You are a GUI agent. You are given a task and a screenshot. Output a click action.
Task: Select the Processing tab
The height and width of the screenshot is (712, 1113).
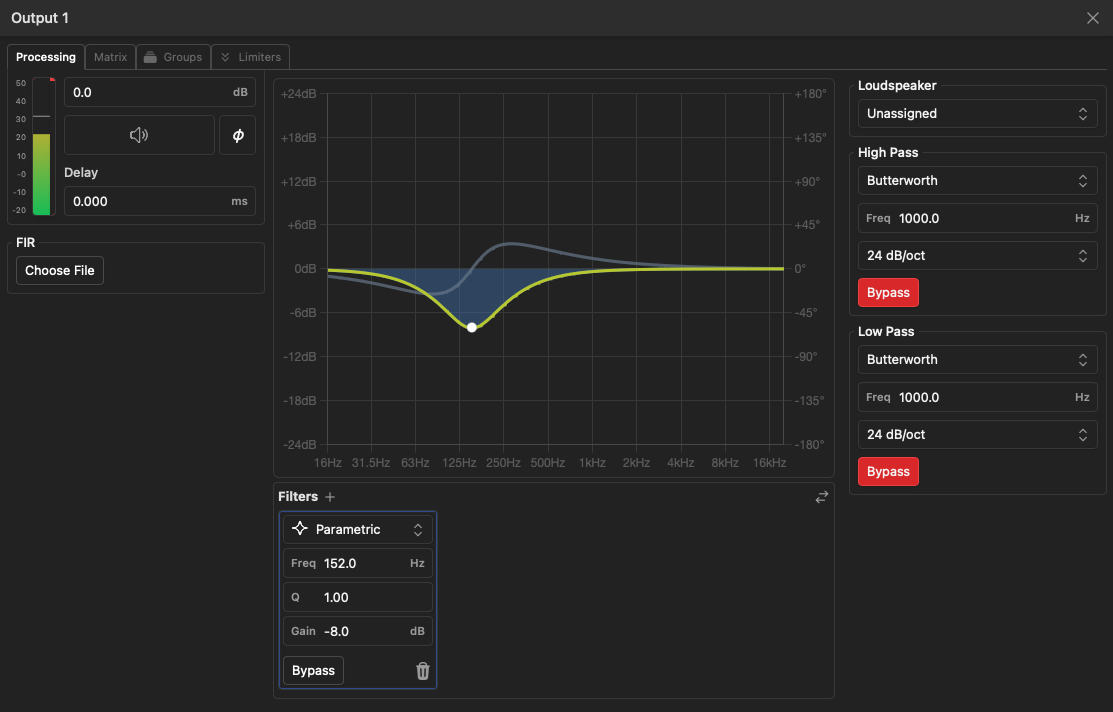(46, 57)
